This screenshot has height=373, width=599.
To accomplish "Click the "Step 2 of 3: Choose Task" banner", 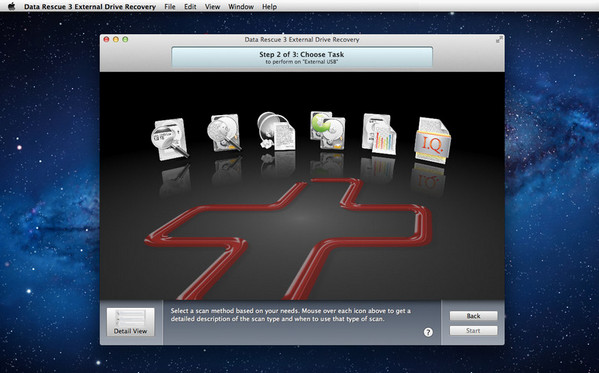I will click(x=302, y=57).
